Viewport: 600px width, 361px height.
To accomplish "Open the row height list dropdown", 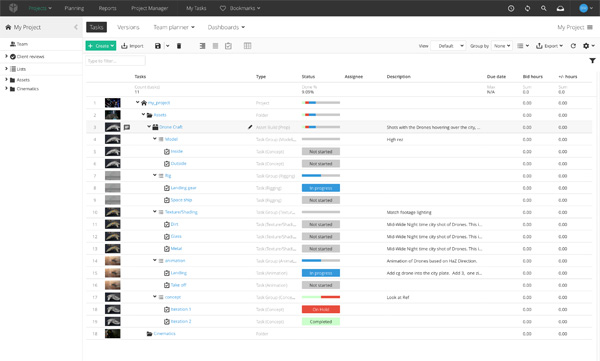I will click(523, 46).
